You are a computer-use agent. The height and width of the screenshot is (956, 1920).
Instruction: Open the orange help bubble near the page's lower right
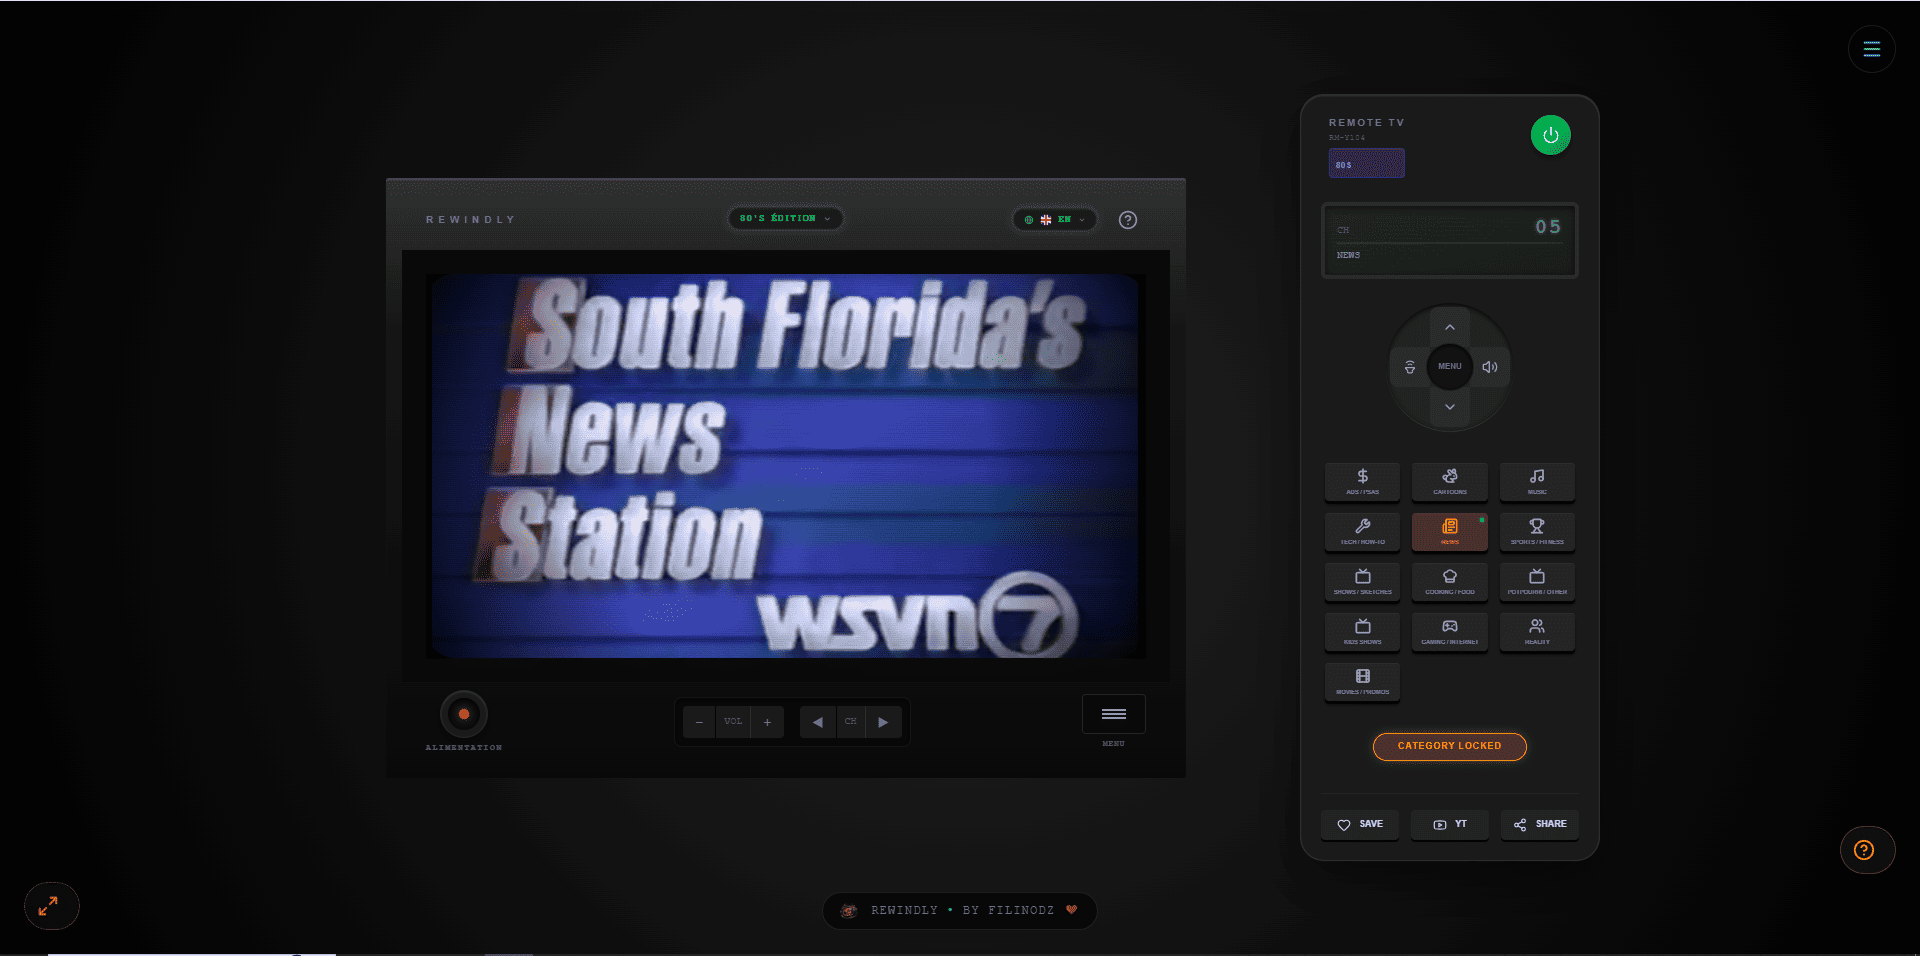(x=1867, y=850)
